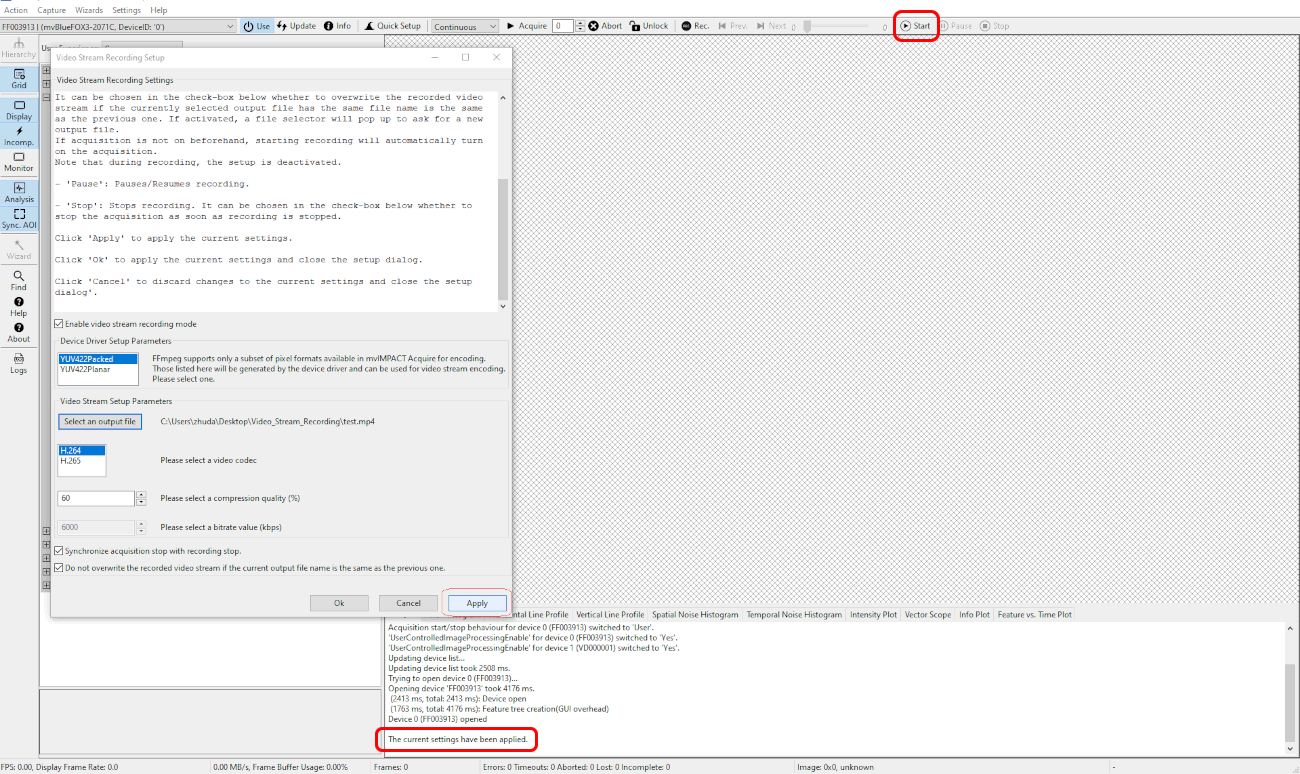Select H.265 in the video codec list

71,460
